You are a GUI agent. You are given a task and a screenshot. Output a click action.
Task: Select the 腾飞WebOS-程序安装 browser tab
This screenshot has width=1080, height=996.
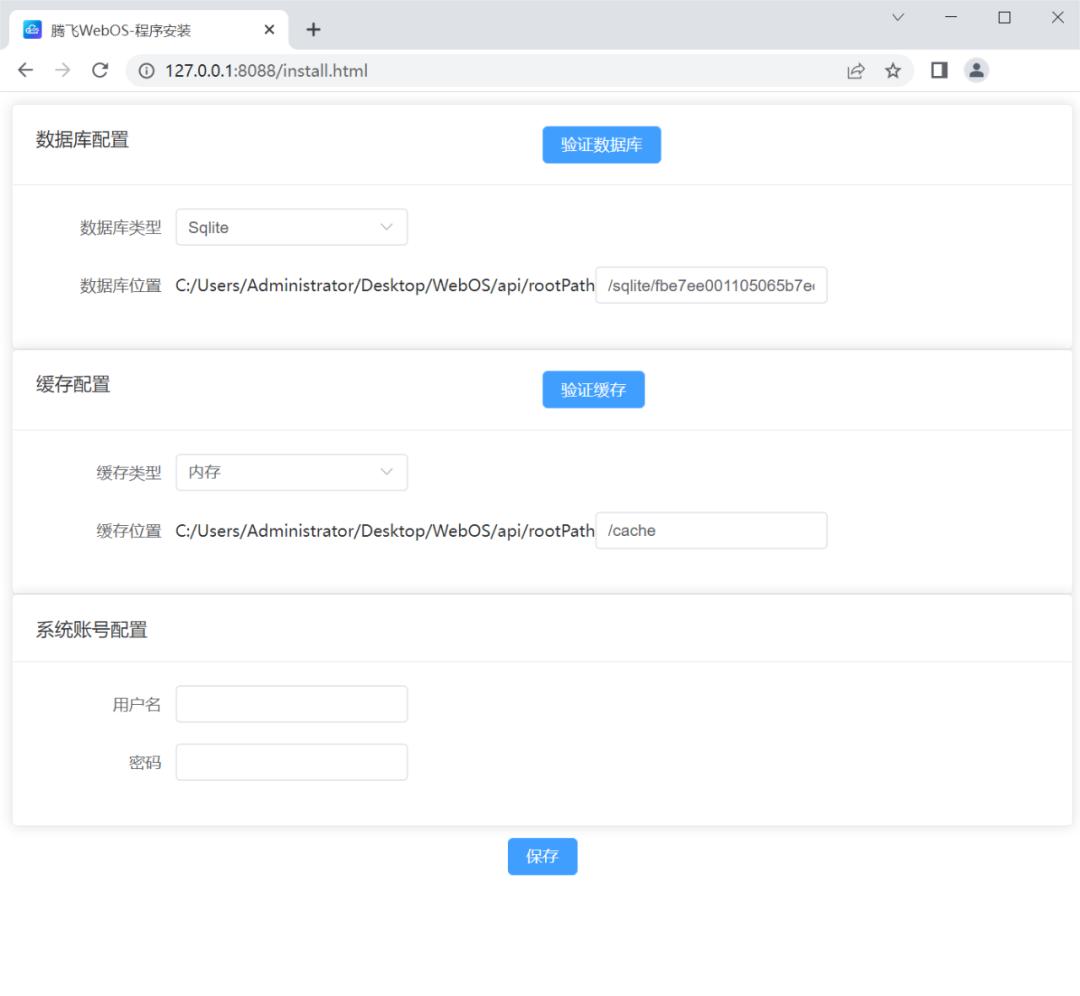coord(140,29)
